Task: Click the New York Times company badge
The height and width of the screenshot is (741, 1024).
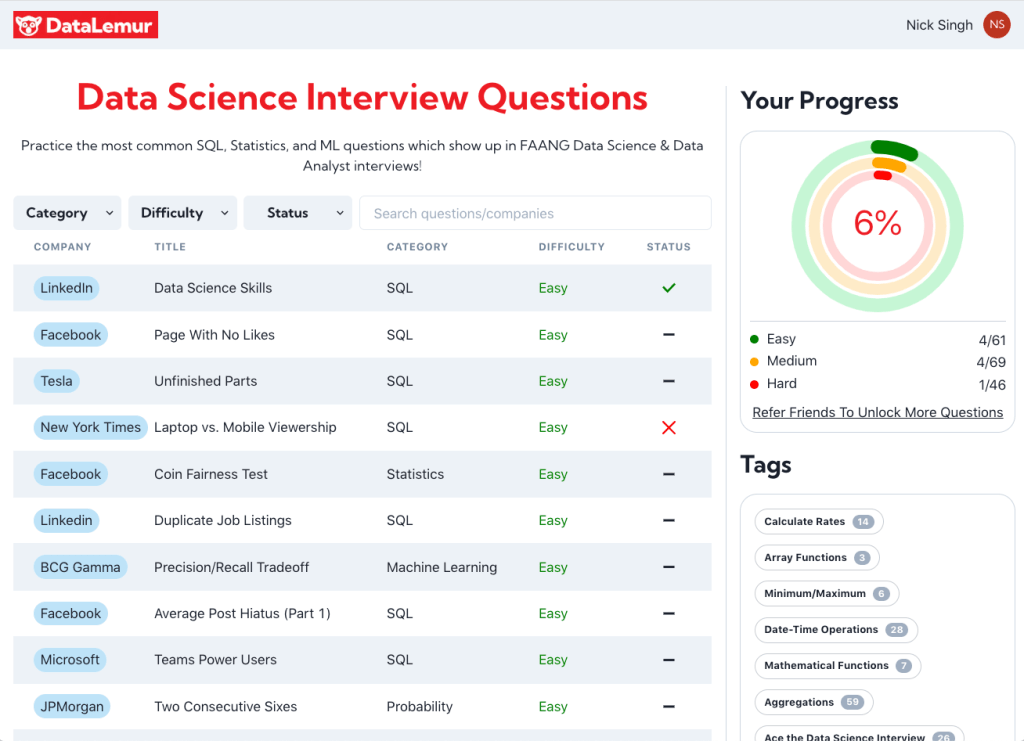Action: coord(91,428)
